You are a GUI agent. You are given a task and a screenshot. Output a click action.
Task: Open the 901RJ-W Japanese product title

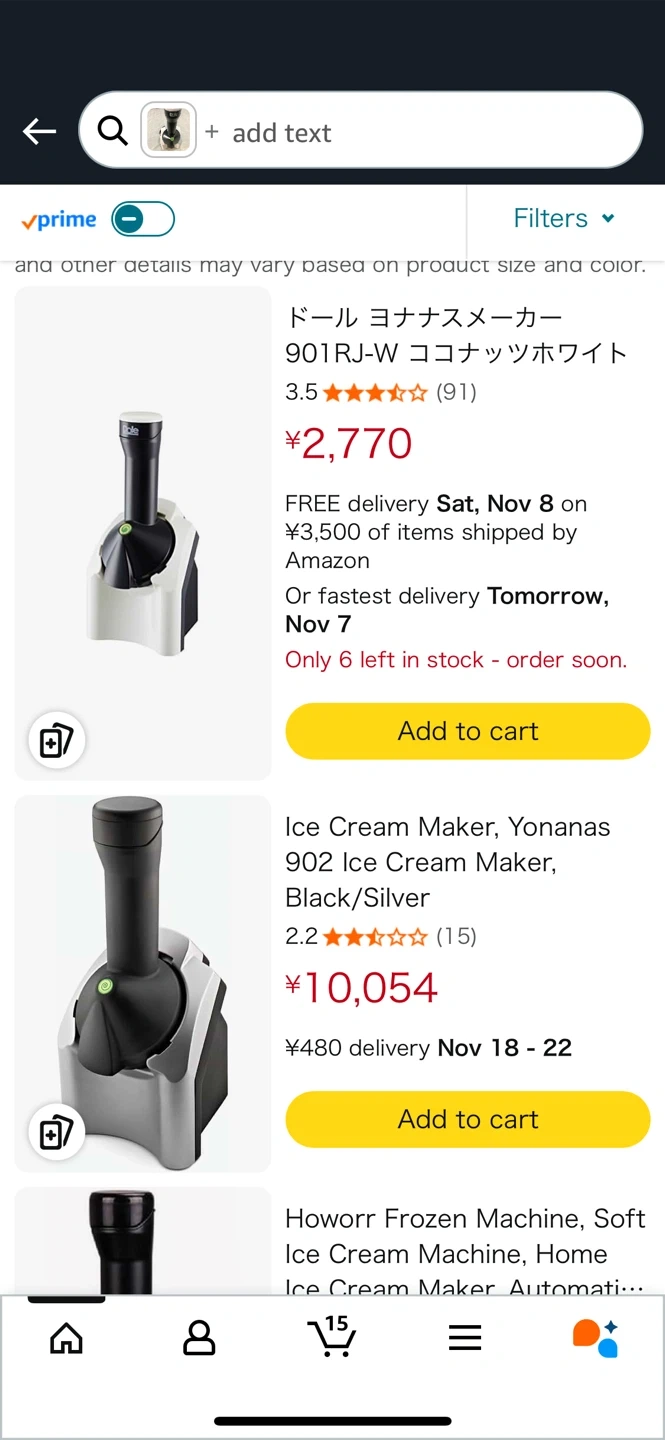pos(456,335)
